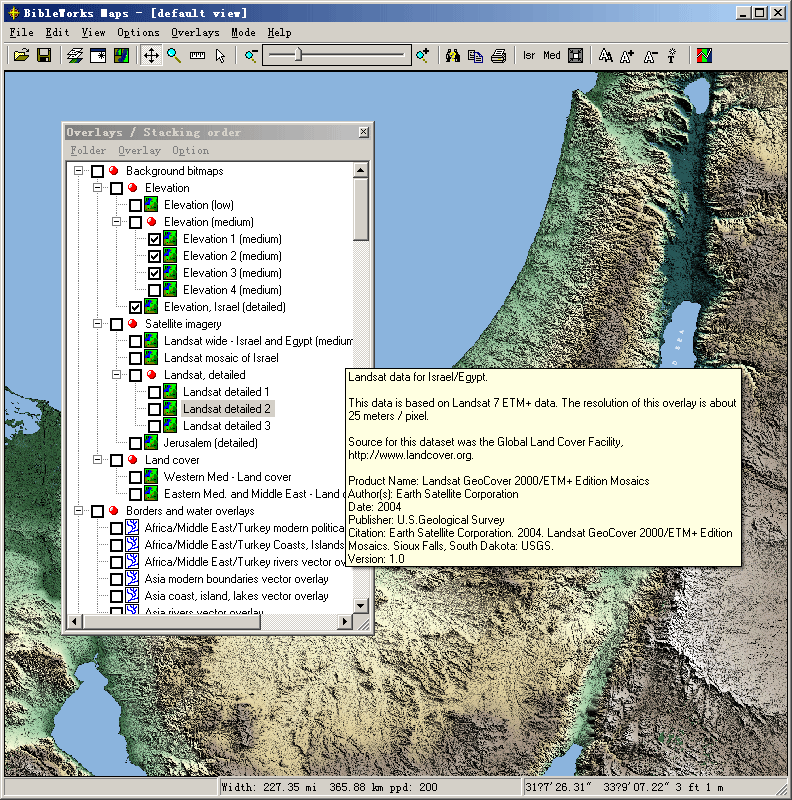
Task: Click the copy documents icon
Action: click(475, 55)
